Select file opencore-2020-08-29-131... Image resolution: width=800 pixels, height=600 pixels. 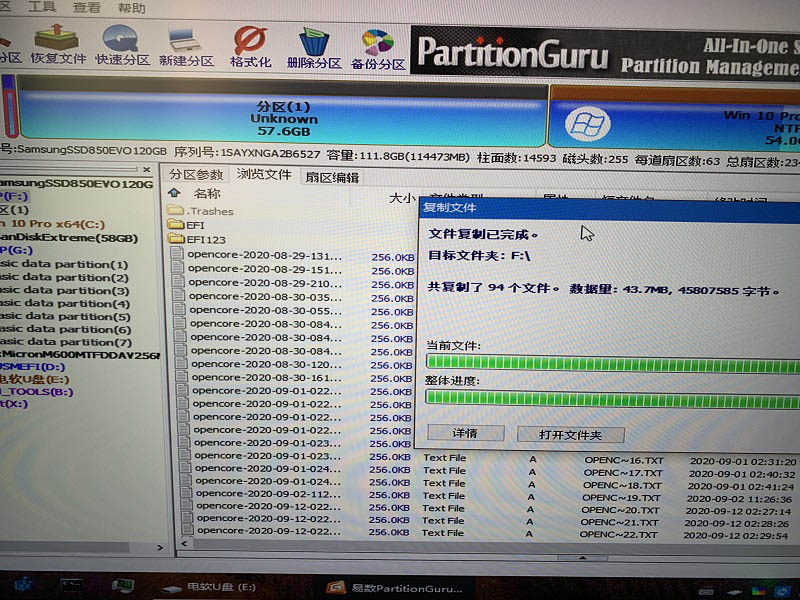(x=264, y=255)
